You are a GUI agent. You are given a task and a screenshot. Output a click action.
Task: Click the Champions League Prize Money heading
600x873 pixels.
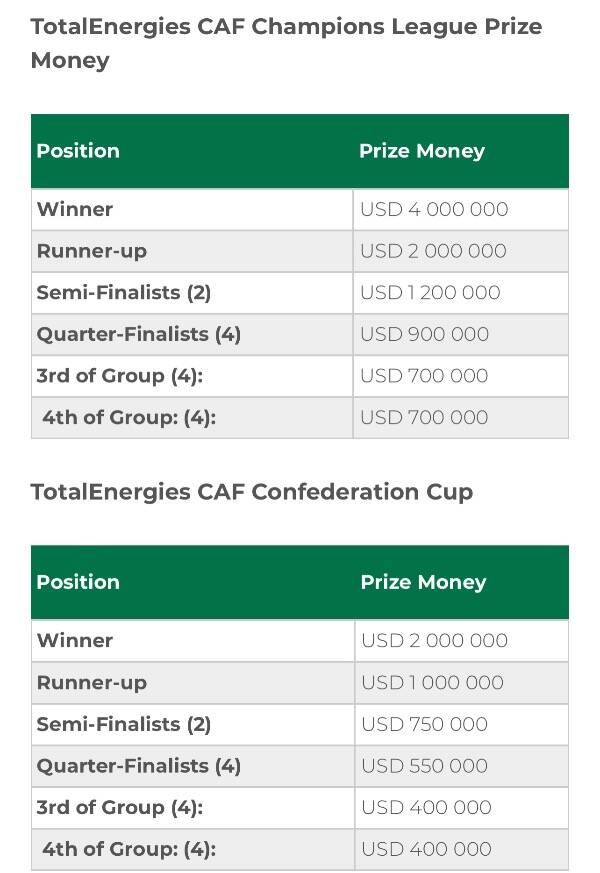(286, 43)
